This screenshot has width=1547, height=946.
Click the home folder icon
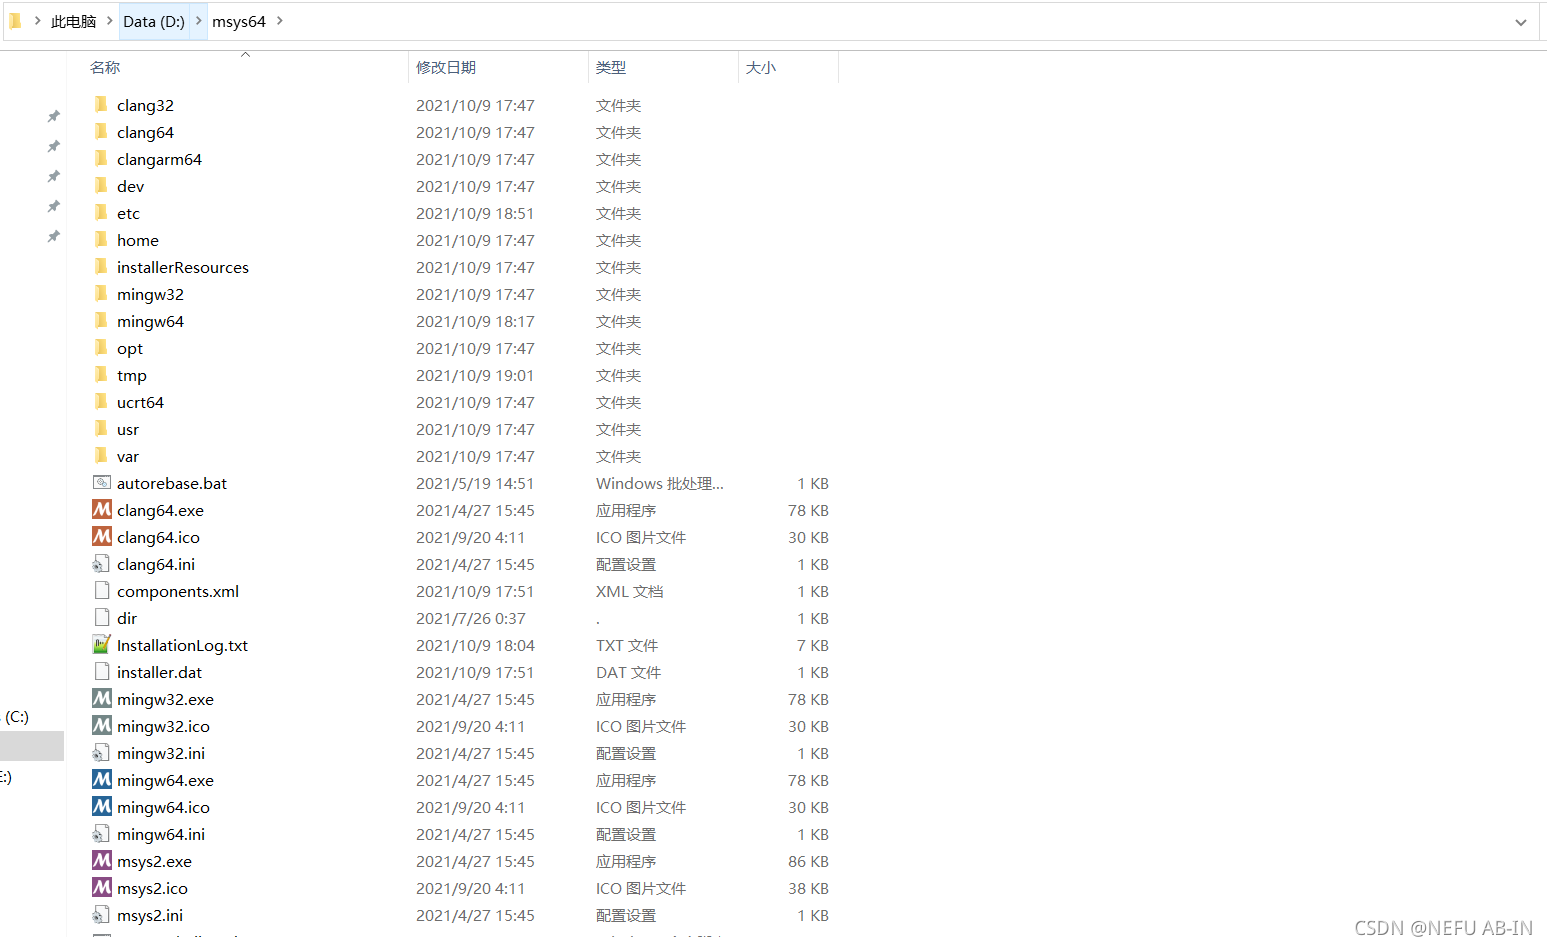click(101, 240)
